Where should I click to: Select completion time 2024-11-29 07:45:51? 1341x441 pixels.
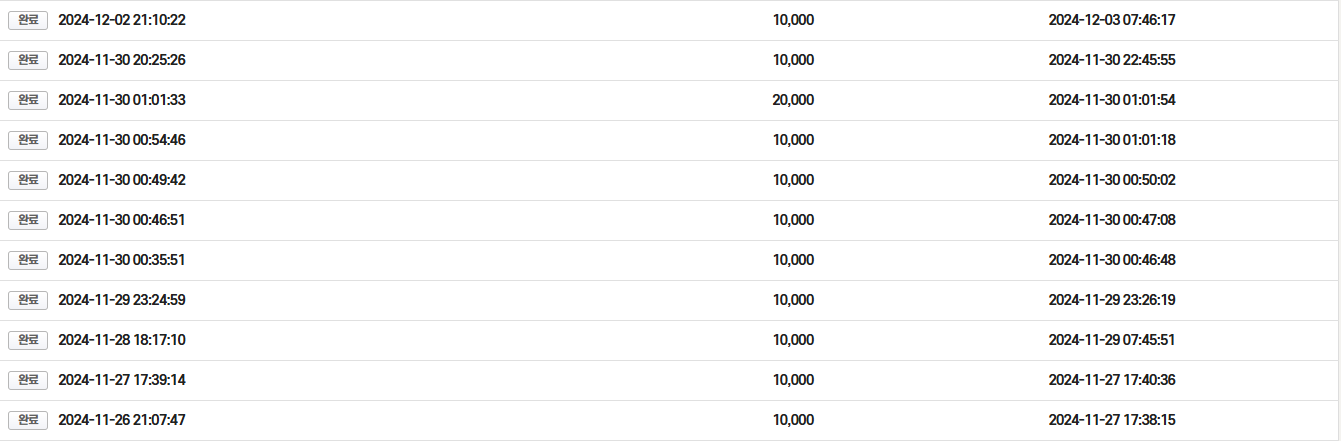1112,340
